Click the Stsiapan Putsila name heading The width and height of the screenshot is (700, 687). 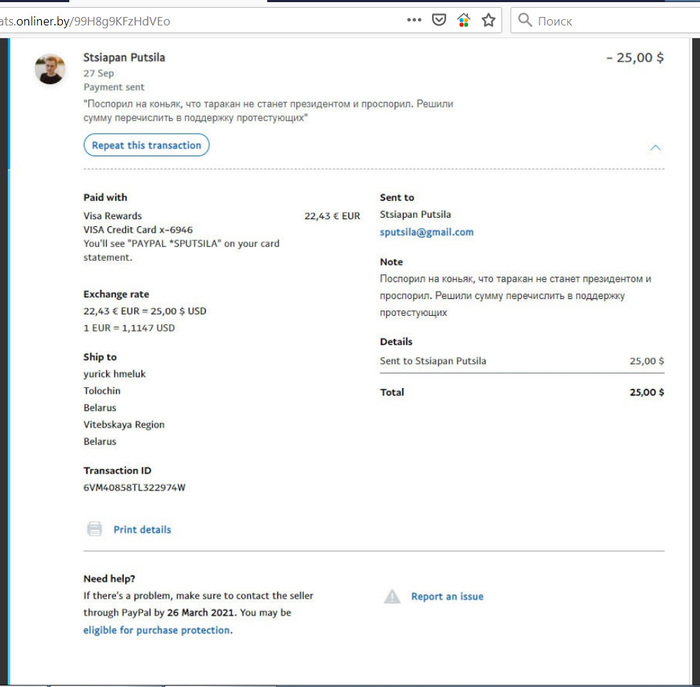click(124, 57)
